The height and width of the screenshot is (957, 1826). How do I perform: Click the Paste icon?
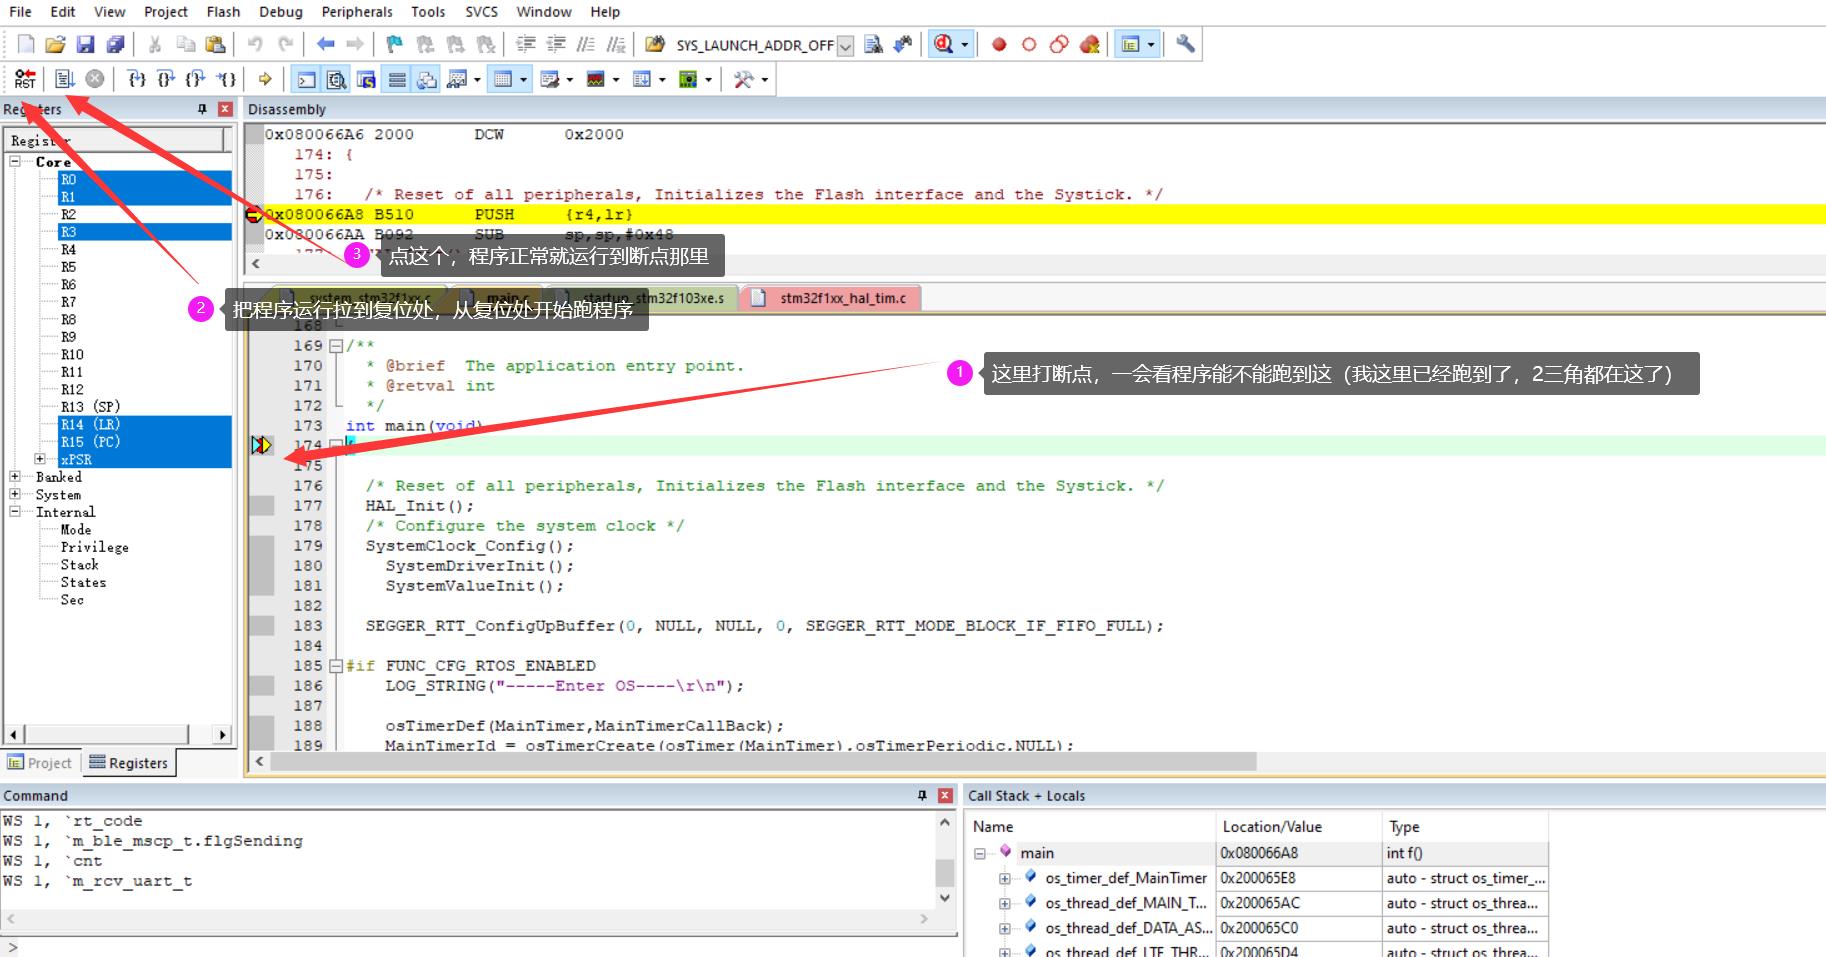click(x=215, y=44)
